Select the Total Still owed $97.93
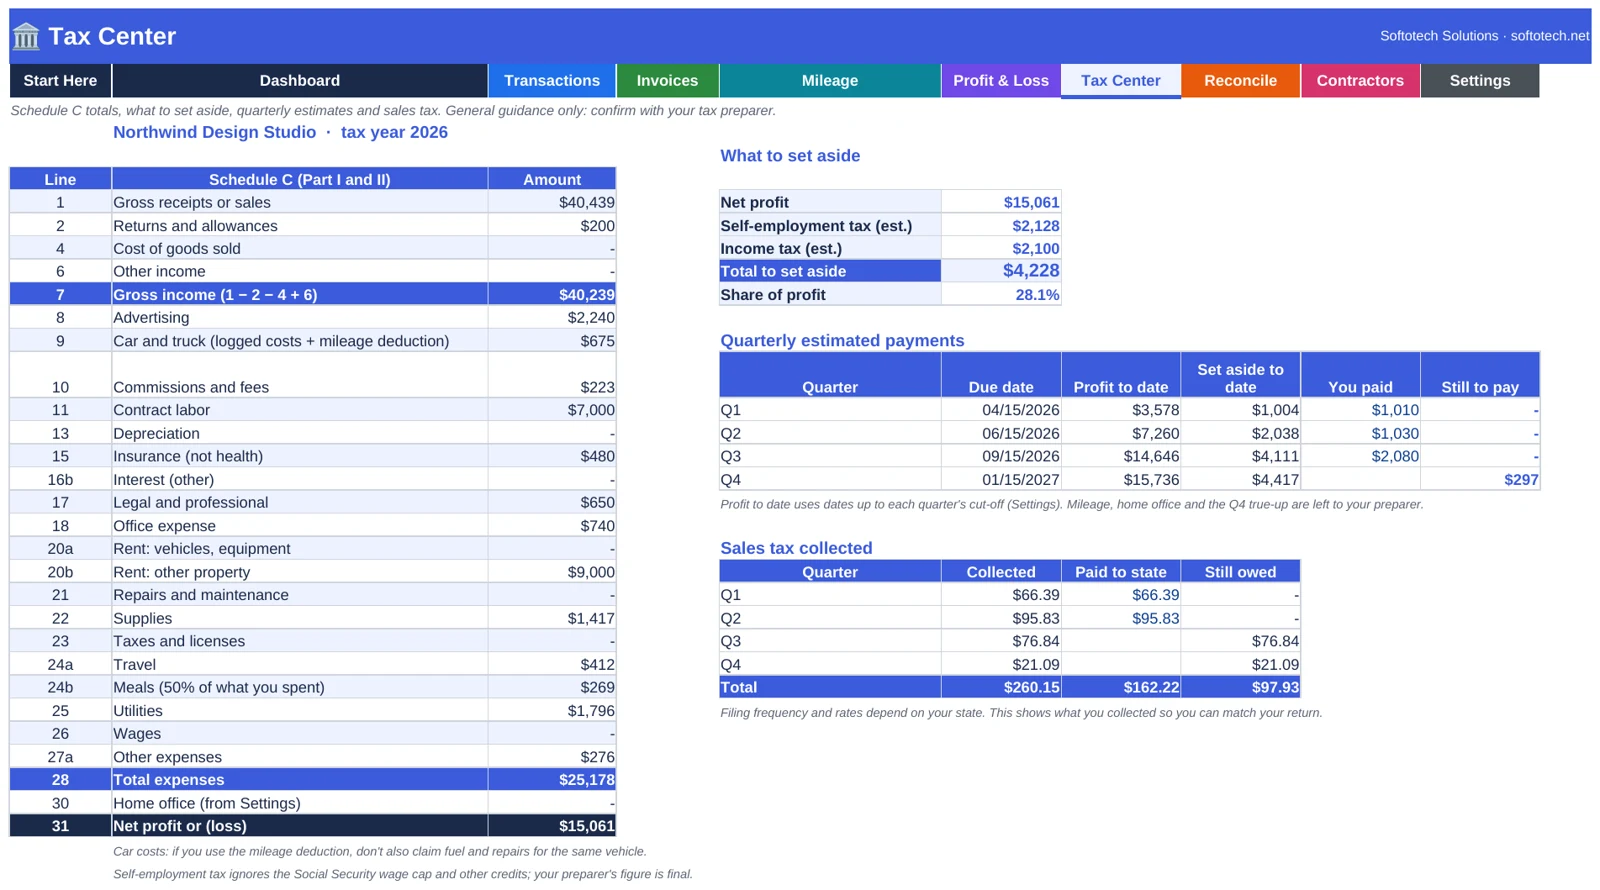 [1240, 688]
